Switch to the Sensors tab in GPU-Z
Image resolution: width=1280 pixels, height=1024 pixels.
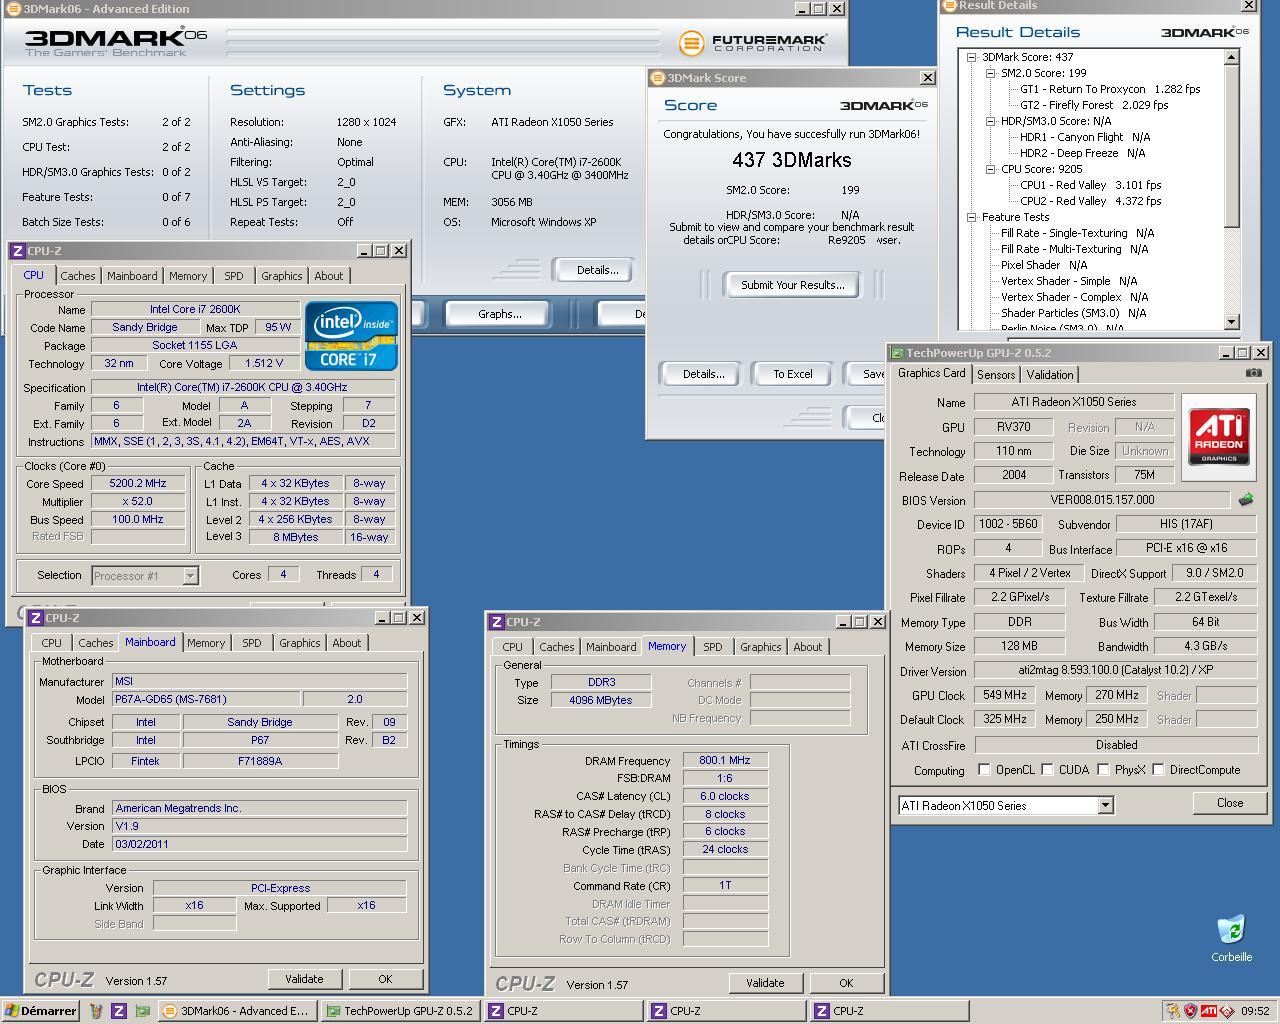[x=995, y=375]
